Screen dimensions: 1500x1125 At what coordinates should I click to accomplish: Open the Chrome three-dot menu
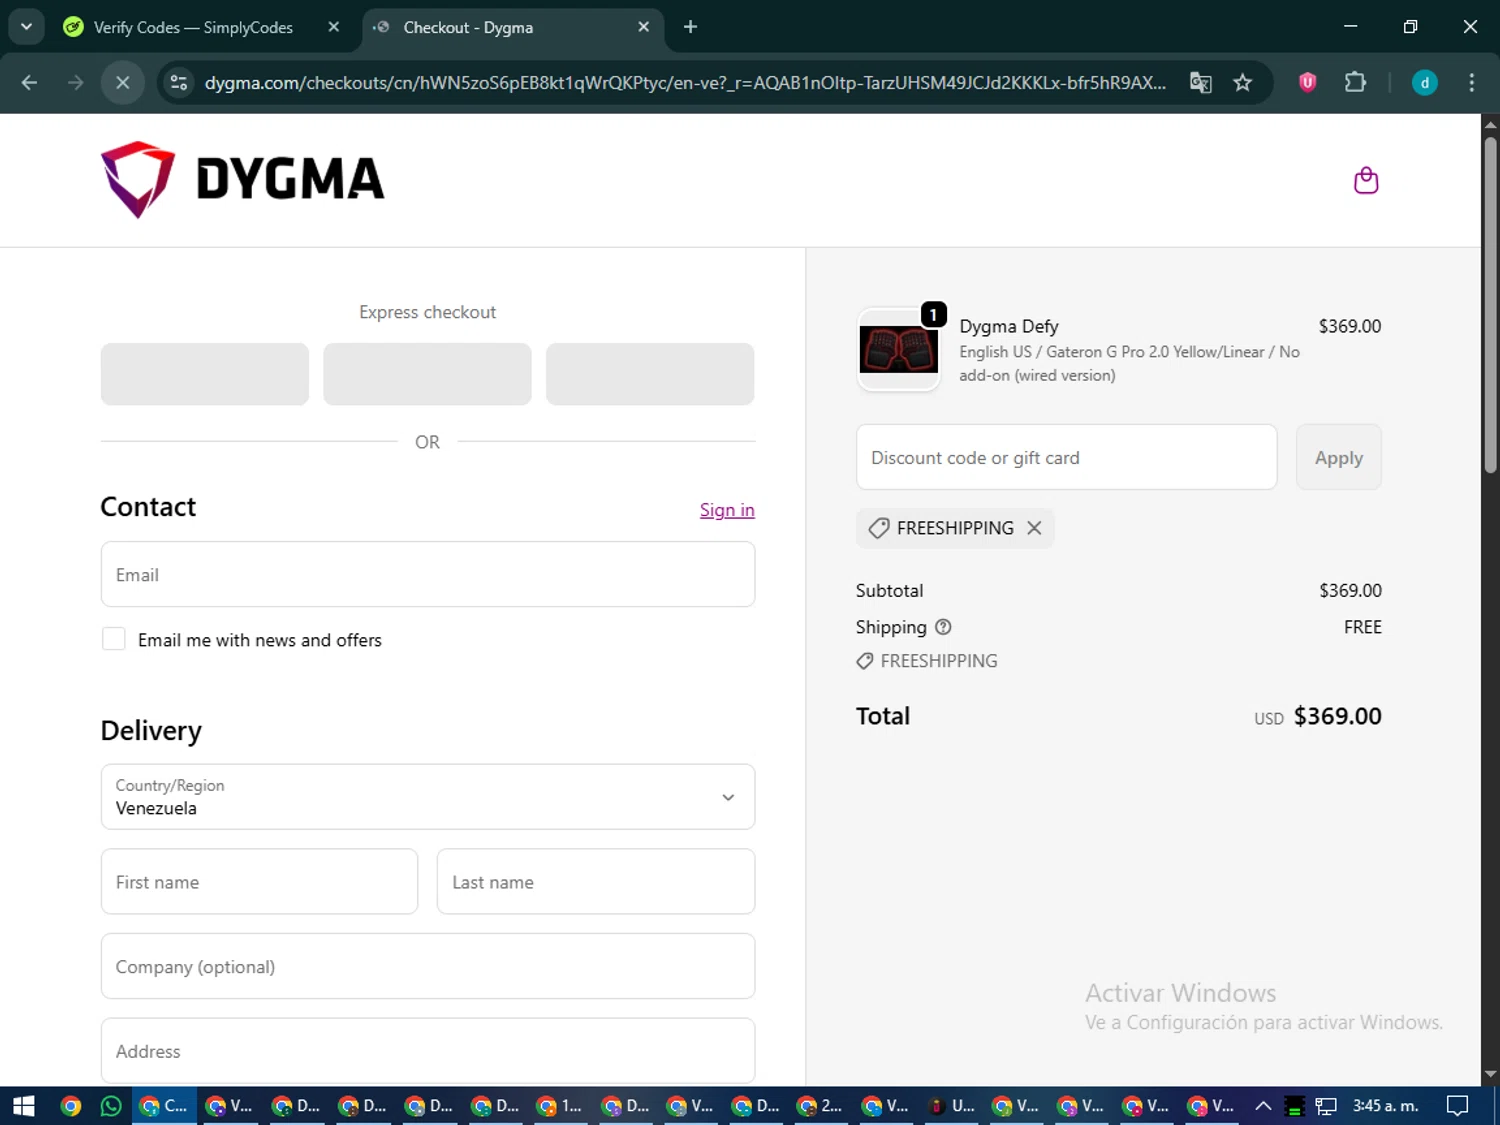pyautogui.click(x=1471, y=83)
